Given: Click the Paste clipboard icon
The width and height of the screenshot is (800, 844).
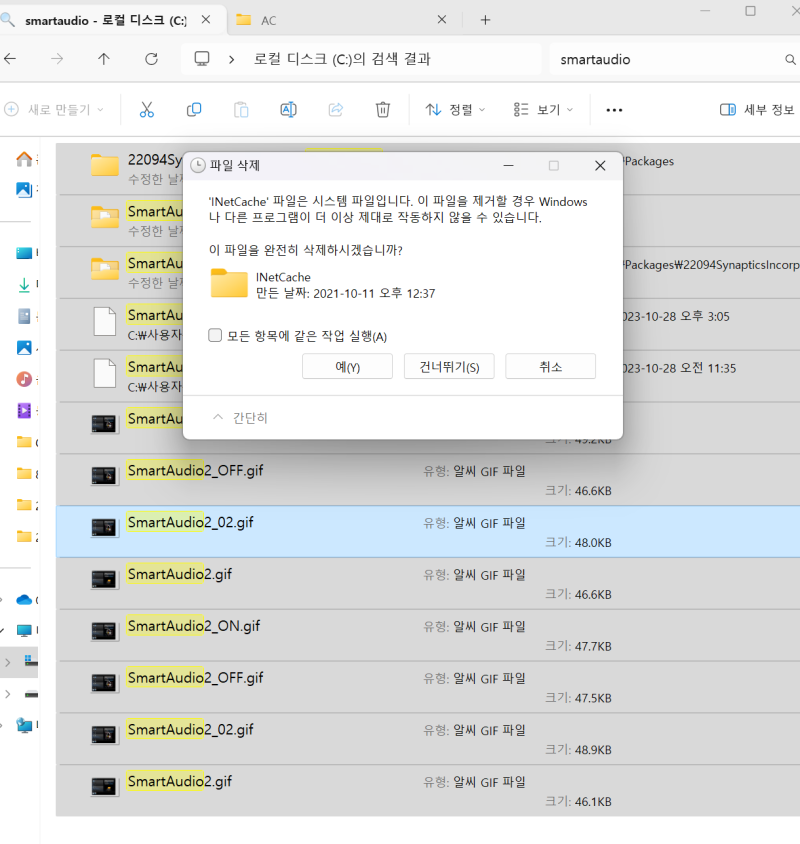Looking at the screenshot, I should 241,110.
